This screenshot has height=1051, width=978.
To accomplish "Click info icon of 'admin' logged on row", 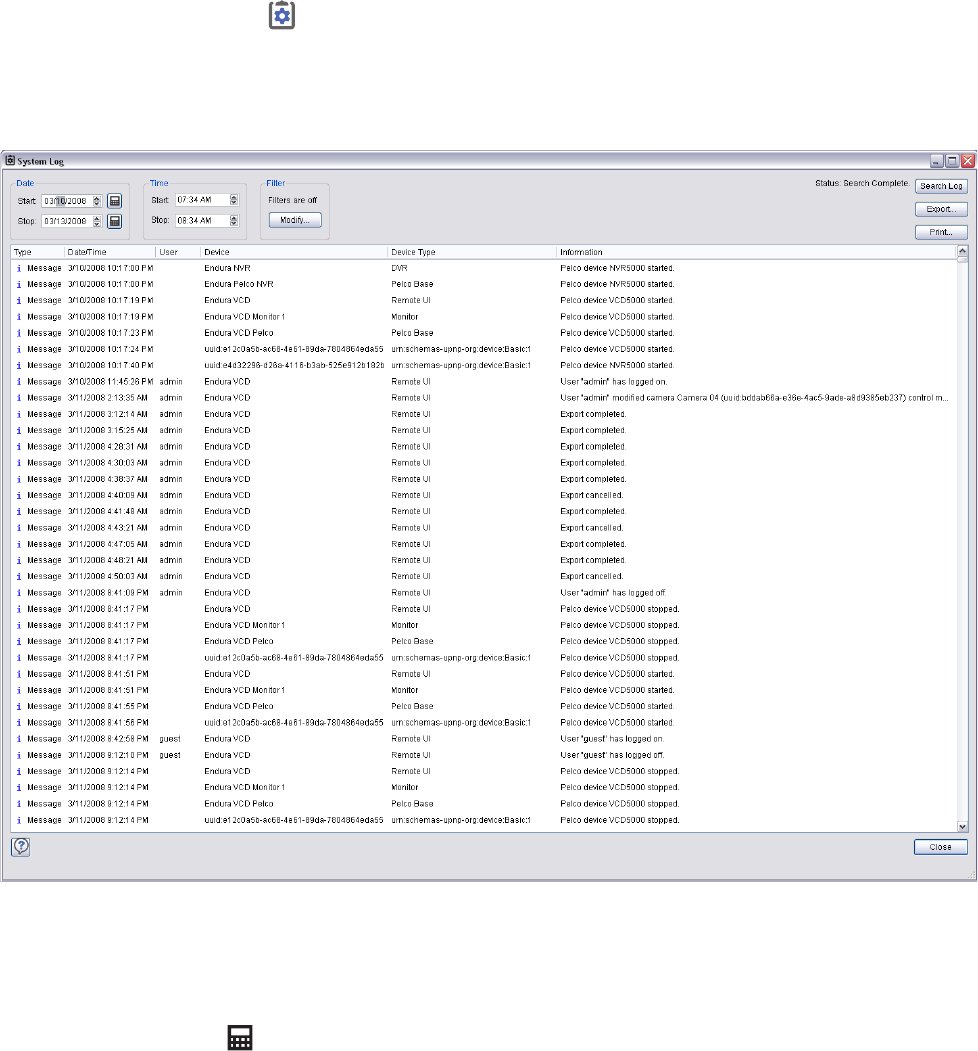I will coord(19,382).
